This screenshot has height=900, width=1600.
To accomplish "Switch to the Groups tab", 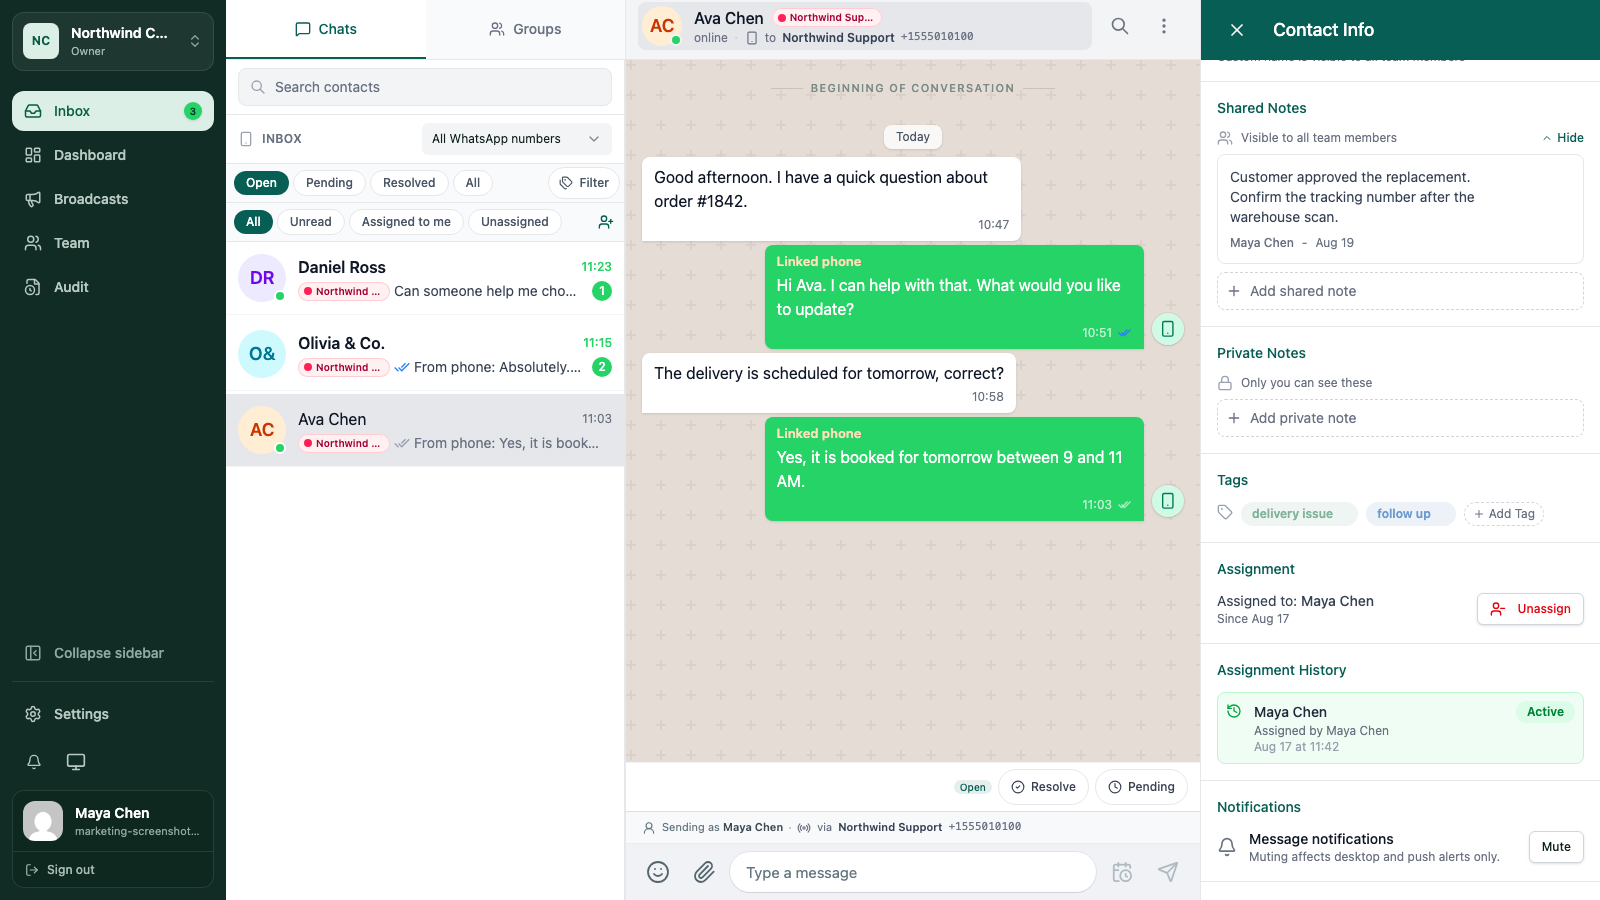I will tap(525, 29).
